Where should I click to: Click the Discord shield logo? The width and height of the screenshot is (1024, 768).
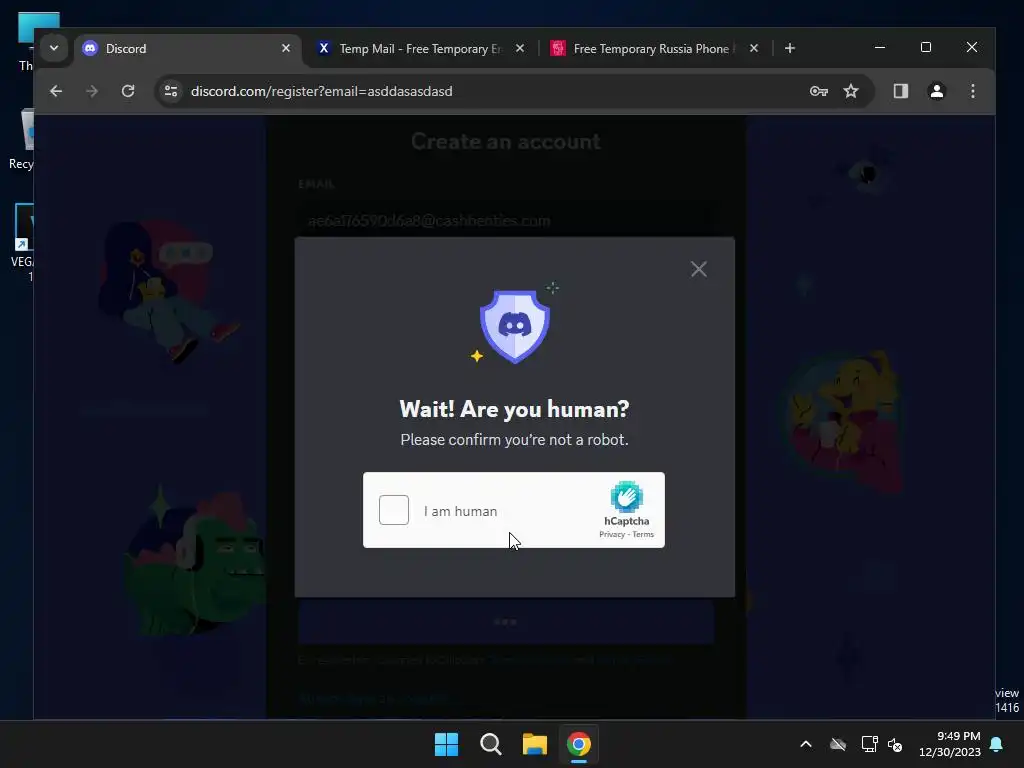(x=515, y=325)
